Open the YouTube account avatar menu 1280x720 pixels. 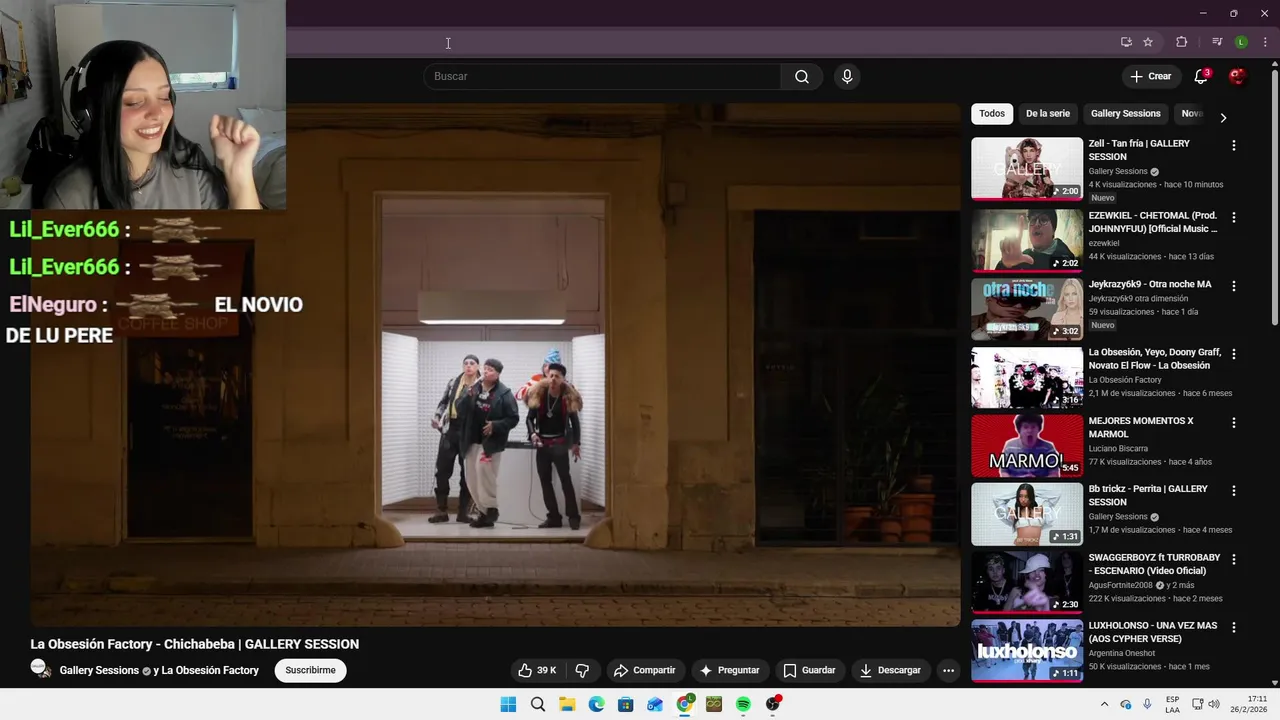coord(1237,77)
